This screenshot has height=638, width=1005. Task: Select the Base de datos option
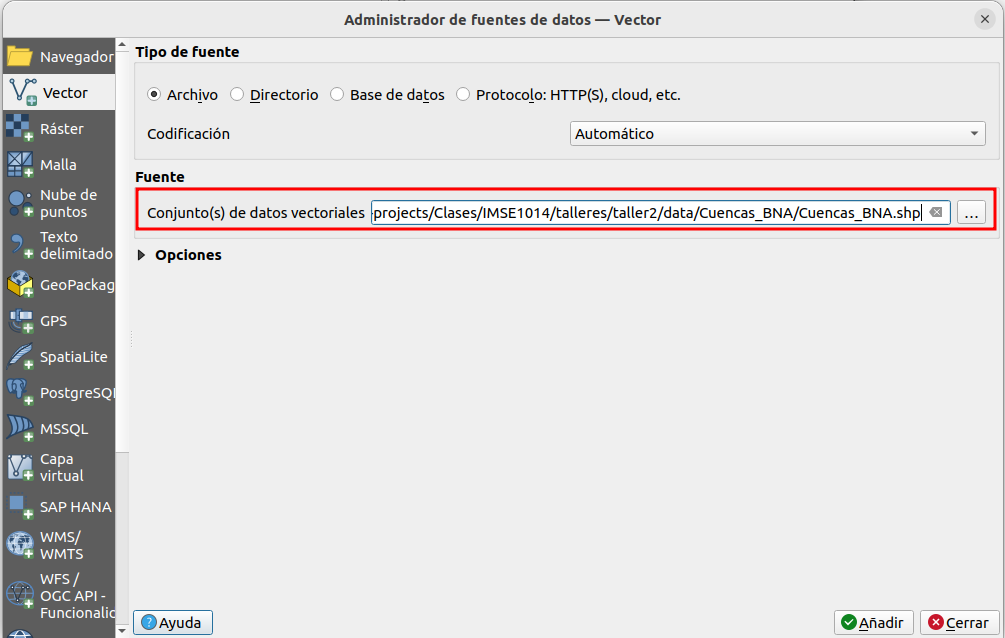337,95
